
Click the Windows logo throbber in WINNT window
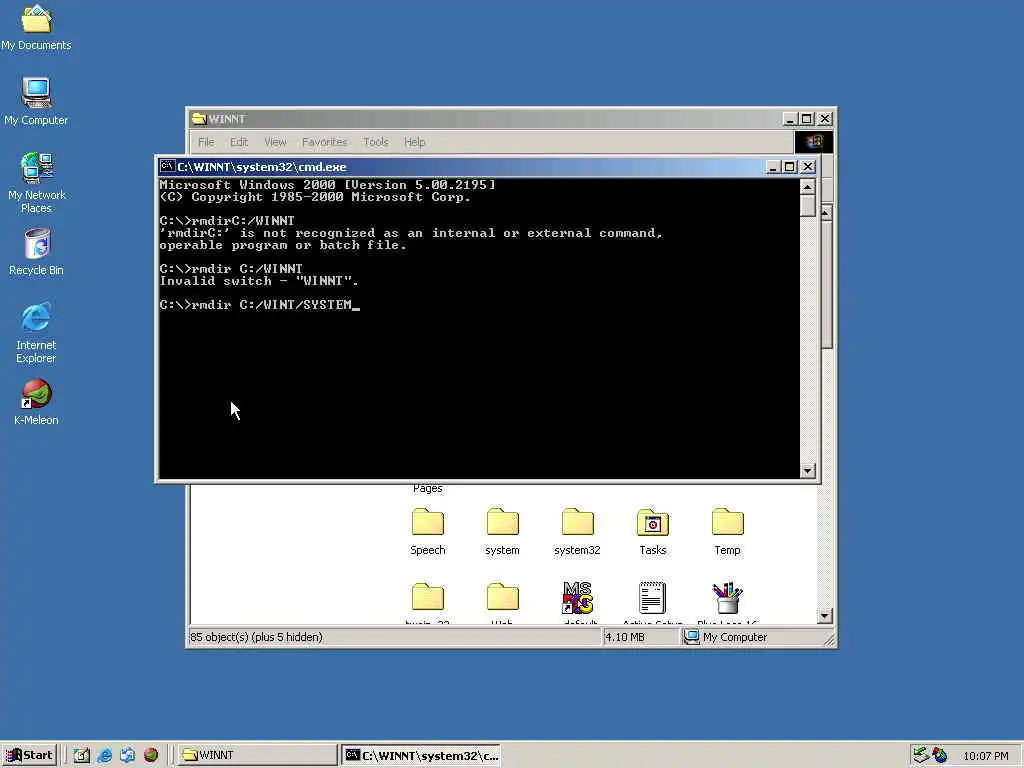coord(814,142)
